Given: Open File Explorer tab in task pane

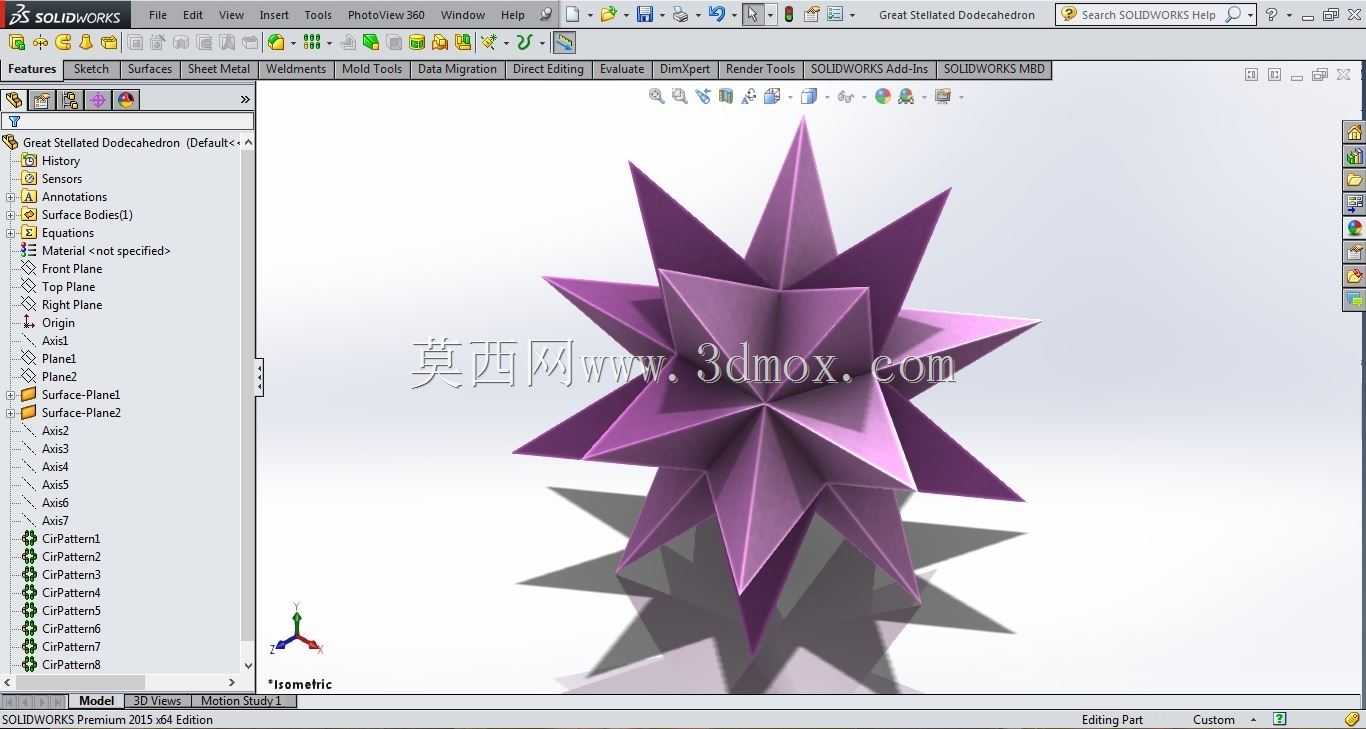Looking at the screenshot, I should coord(1354,181).
